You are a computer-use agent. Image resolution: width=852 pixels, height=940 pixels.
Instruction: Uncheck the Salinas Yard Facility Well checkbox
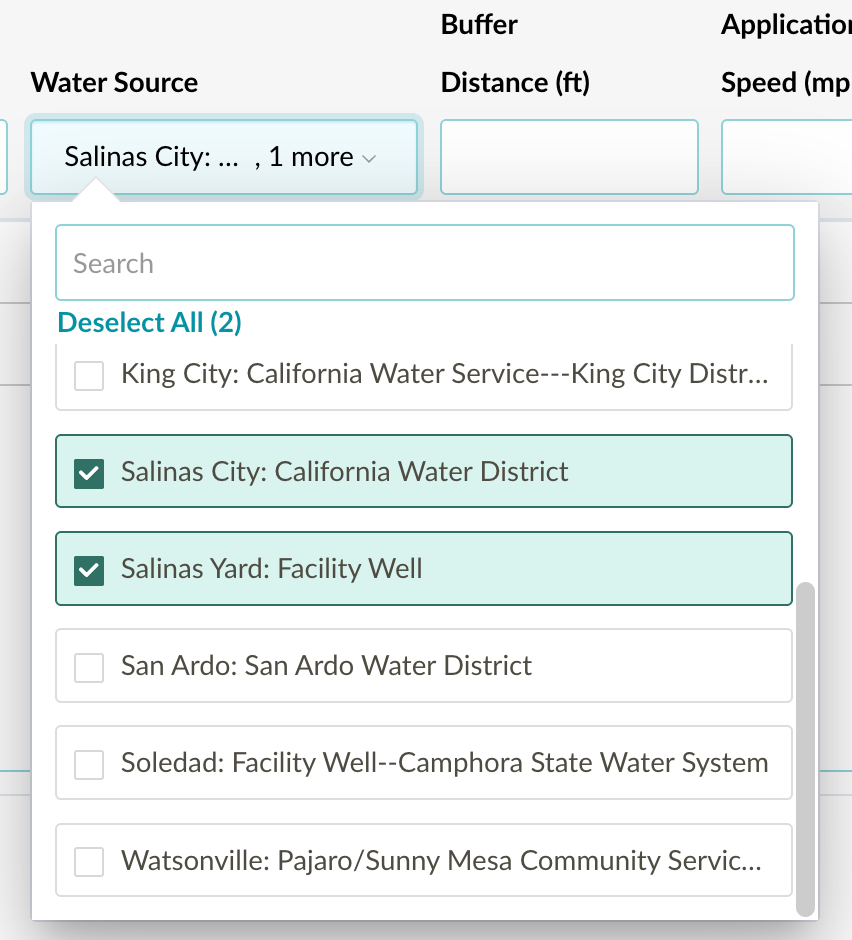coord(90,570)
